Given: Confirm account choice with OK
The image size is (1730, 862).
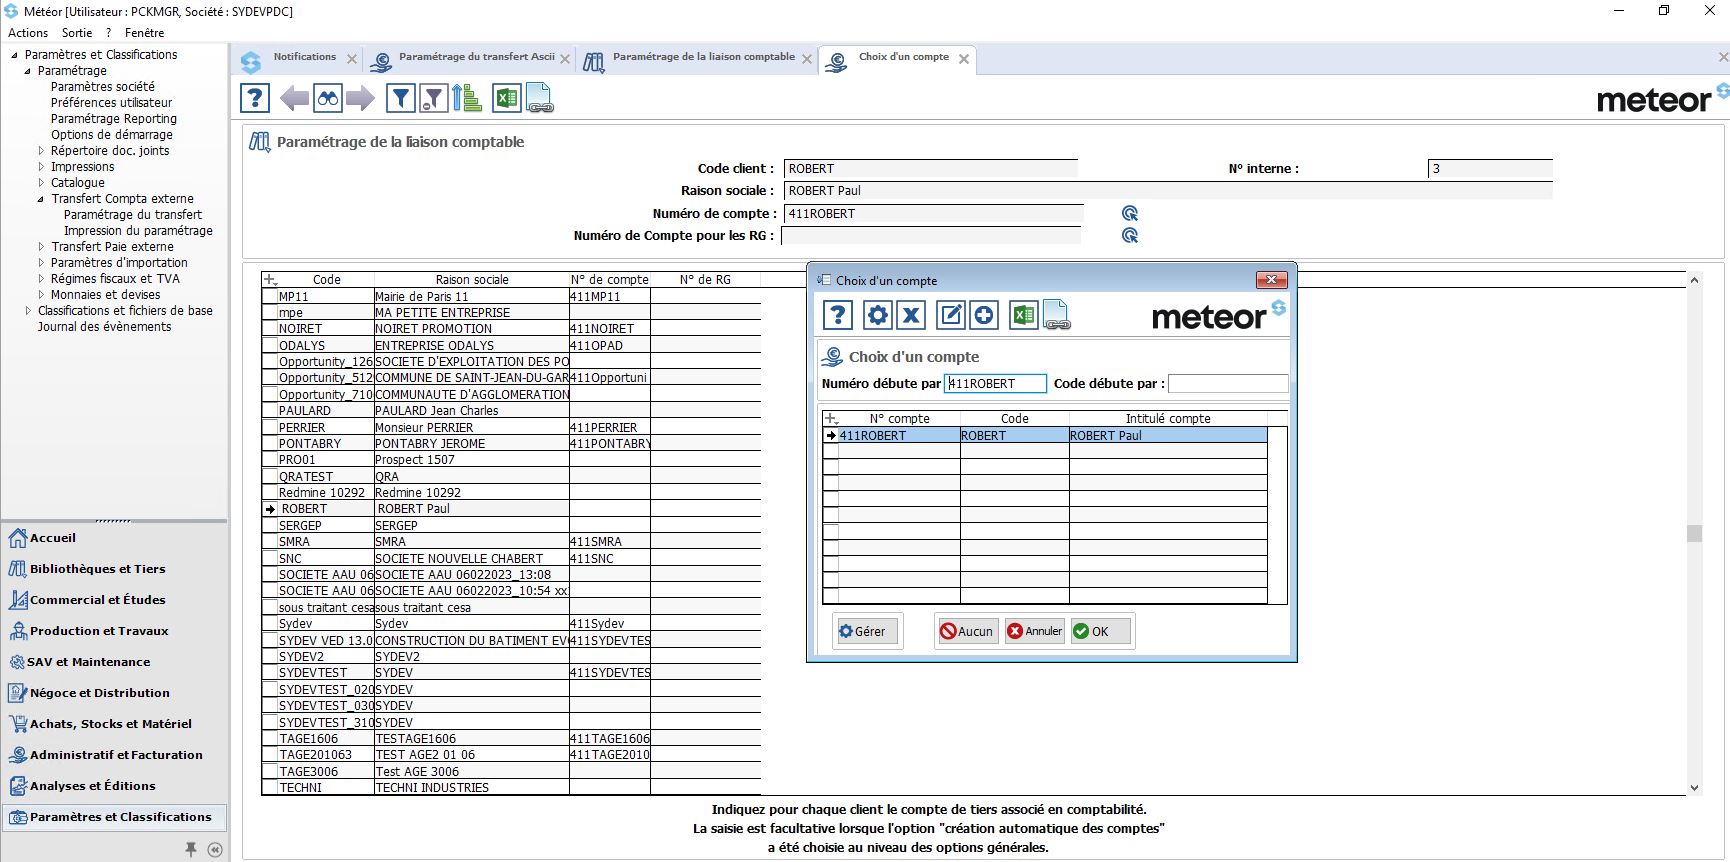Looking at the screenshot, I should [1100, 631].
